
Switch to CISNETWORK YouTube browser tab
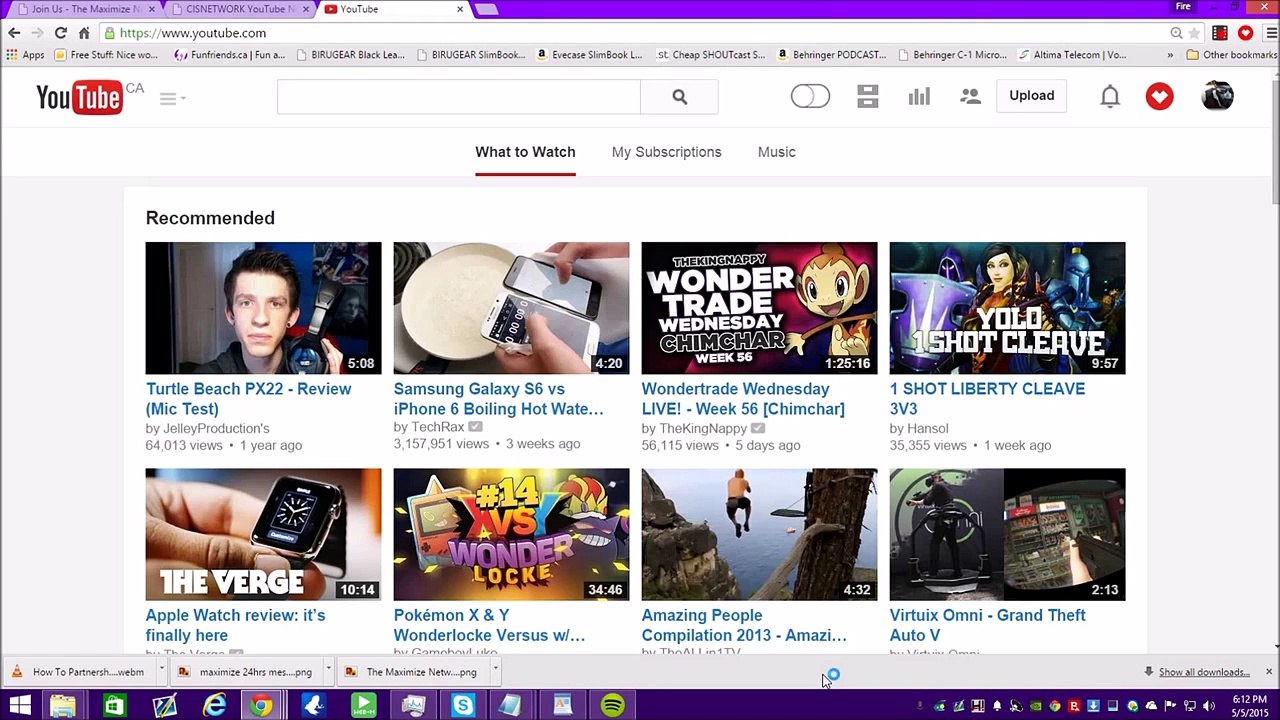pos(240,9)
